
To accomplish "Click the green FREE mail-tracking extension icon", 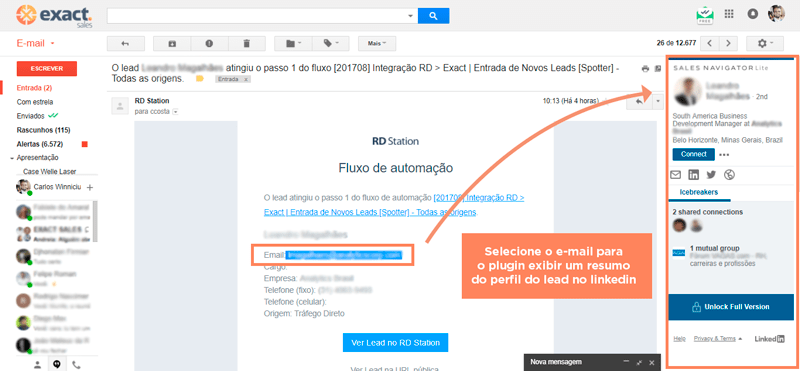I will coord(705,14).
